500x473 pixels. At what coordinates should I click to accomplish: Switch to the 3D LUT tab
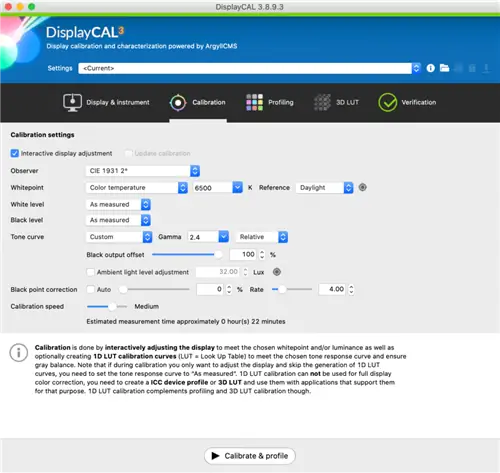pos(336,102)
